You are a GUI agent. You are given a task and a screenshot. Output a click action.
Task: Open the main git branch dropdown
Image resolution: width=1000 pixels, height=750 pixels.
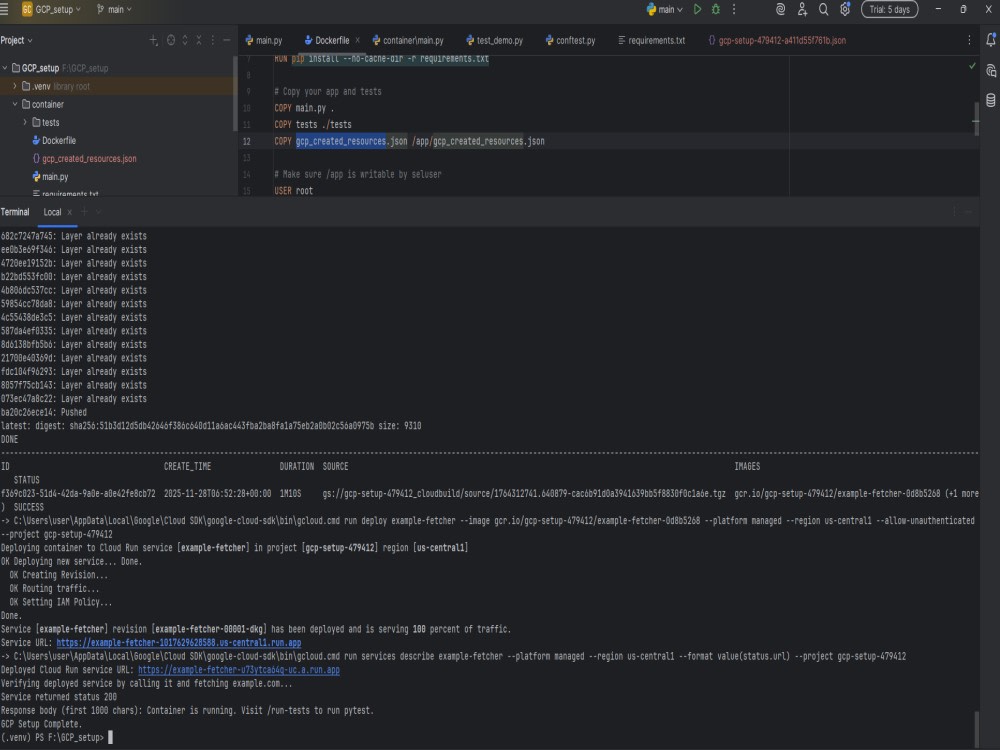pyautogui.click(x=114, y=10)
